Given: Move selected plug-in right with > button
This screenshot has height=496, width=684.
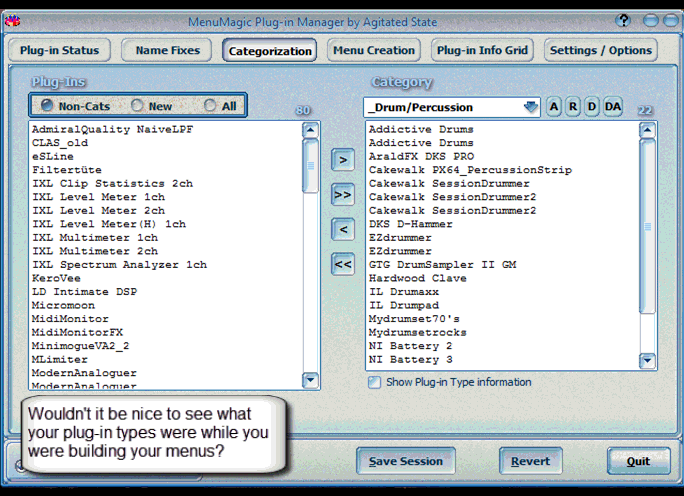Looking at the screenshot, I should coord(343,160).
